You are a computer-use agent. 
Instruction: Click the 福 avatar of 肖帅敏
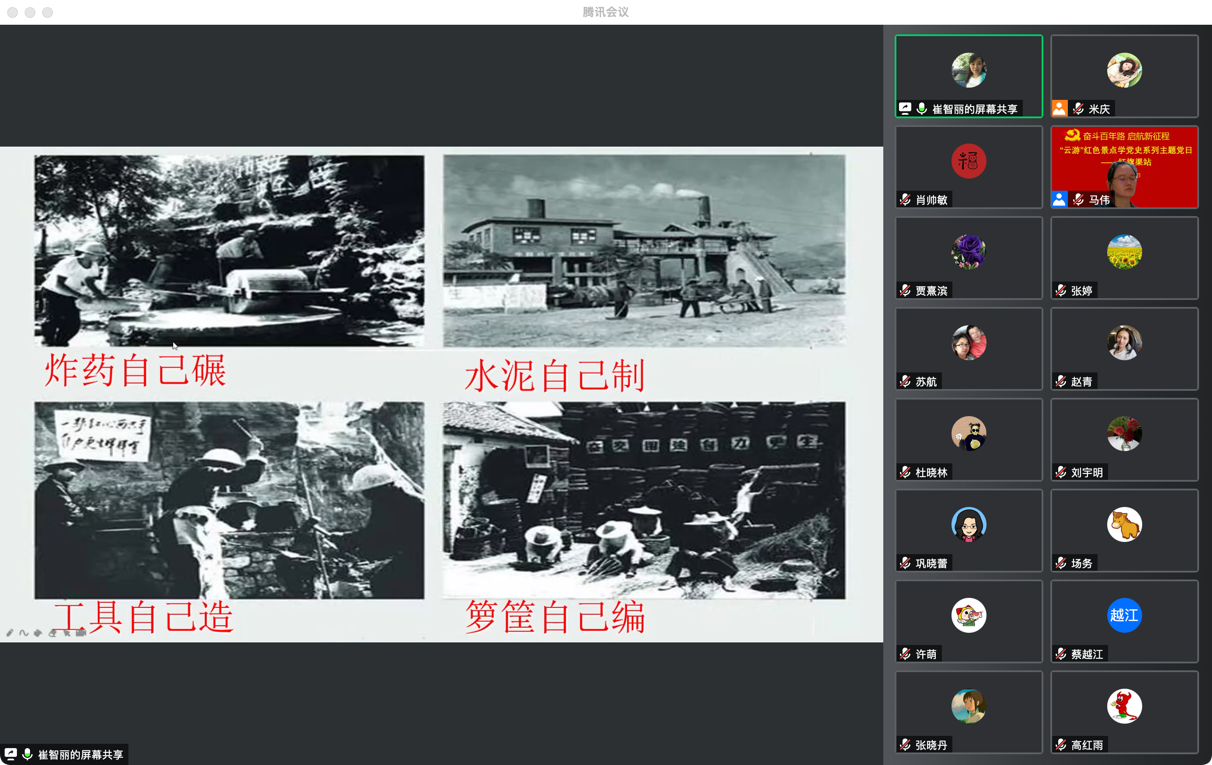tap(968, 161)
